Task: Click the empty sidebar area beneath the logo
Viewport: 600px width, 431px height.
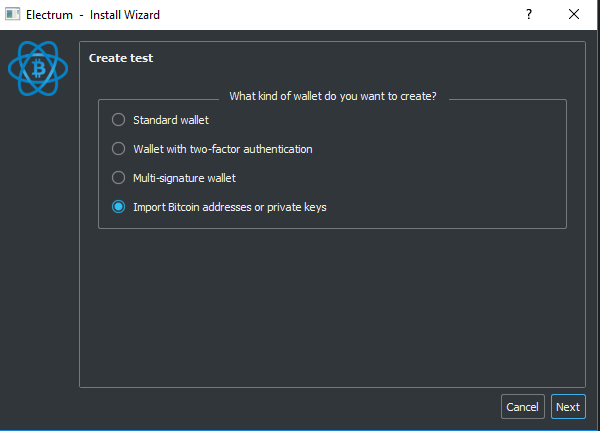Action: click(38, 250)
